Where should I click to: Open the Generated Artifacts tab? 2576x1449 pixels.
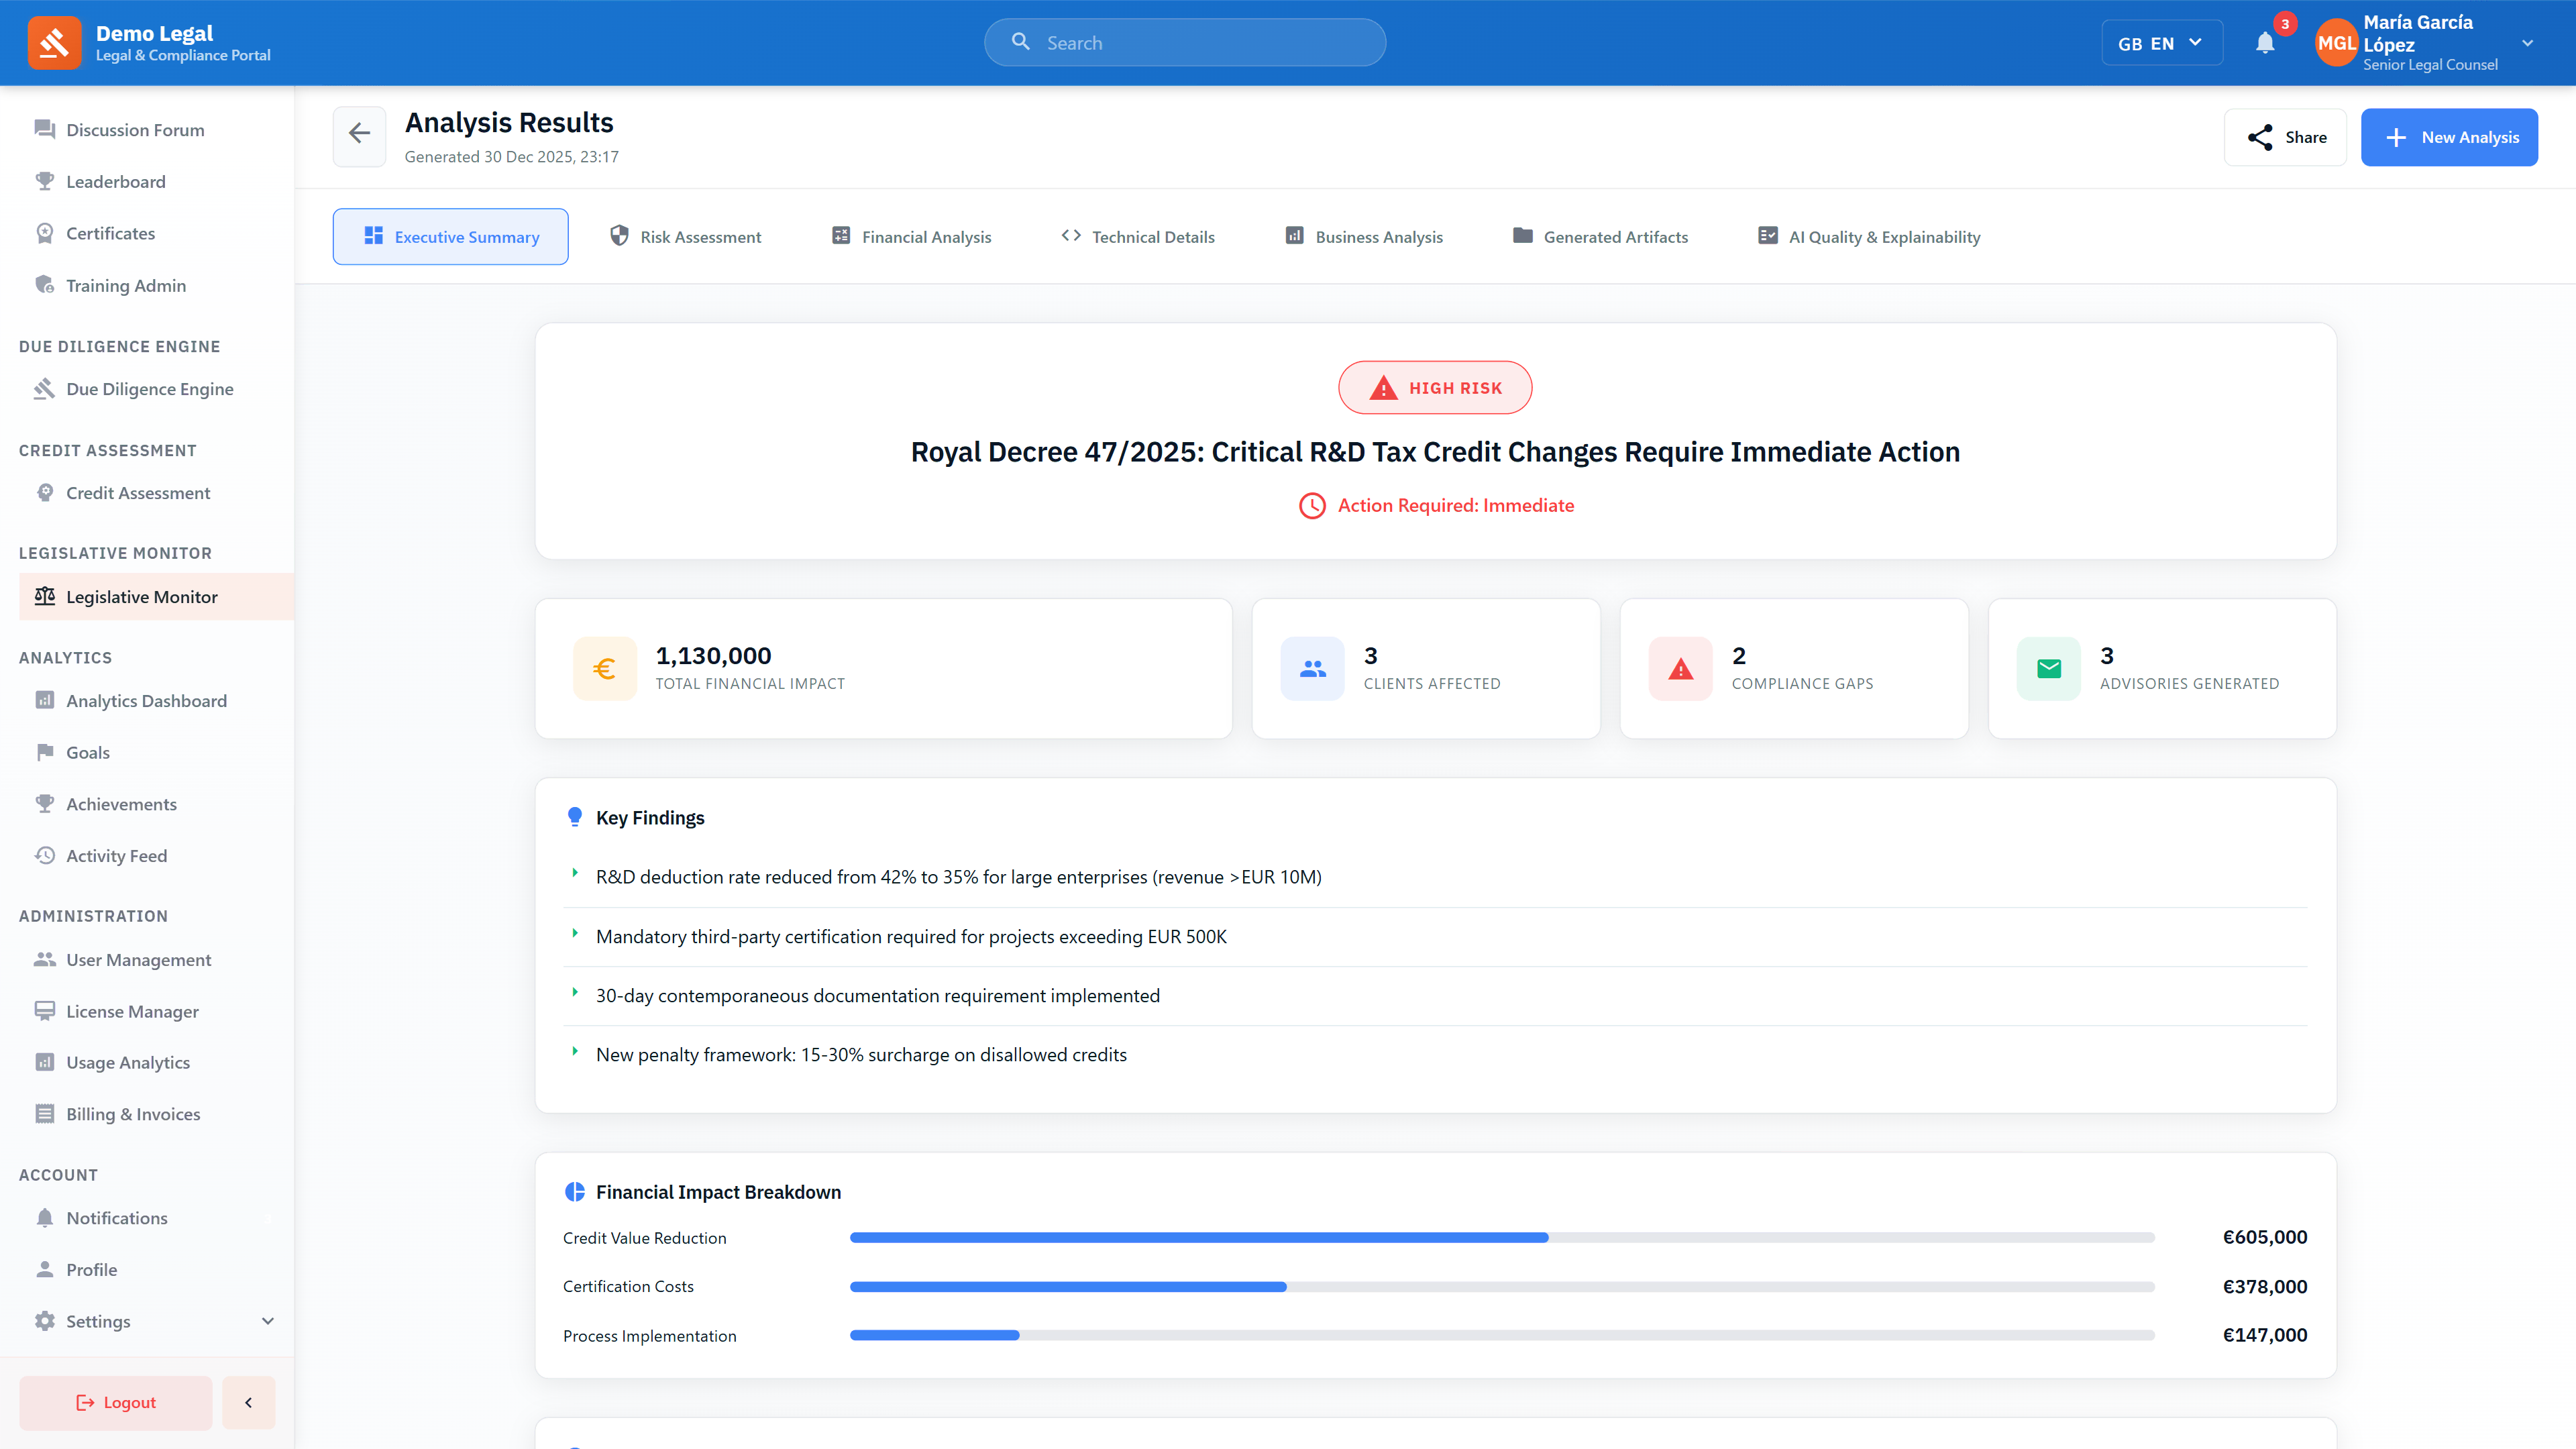coord(1600,237)
